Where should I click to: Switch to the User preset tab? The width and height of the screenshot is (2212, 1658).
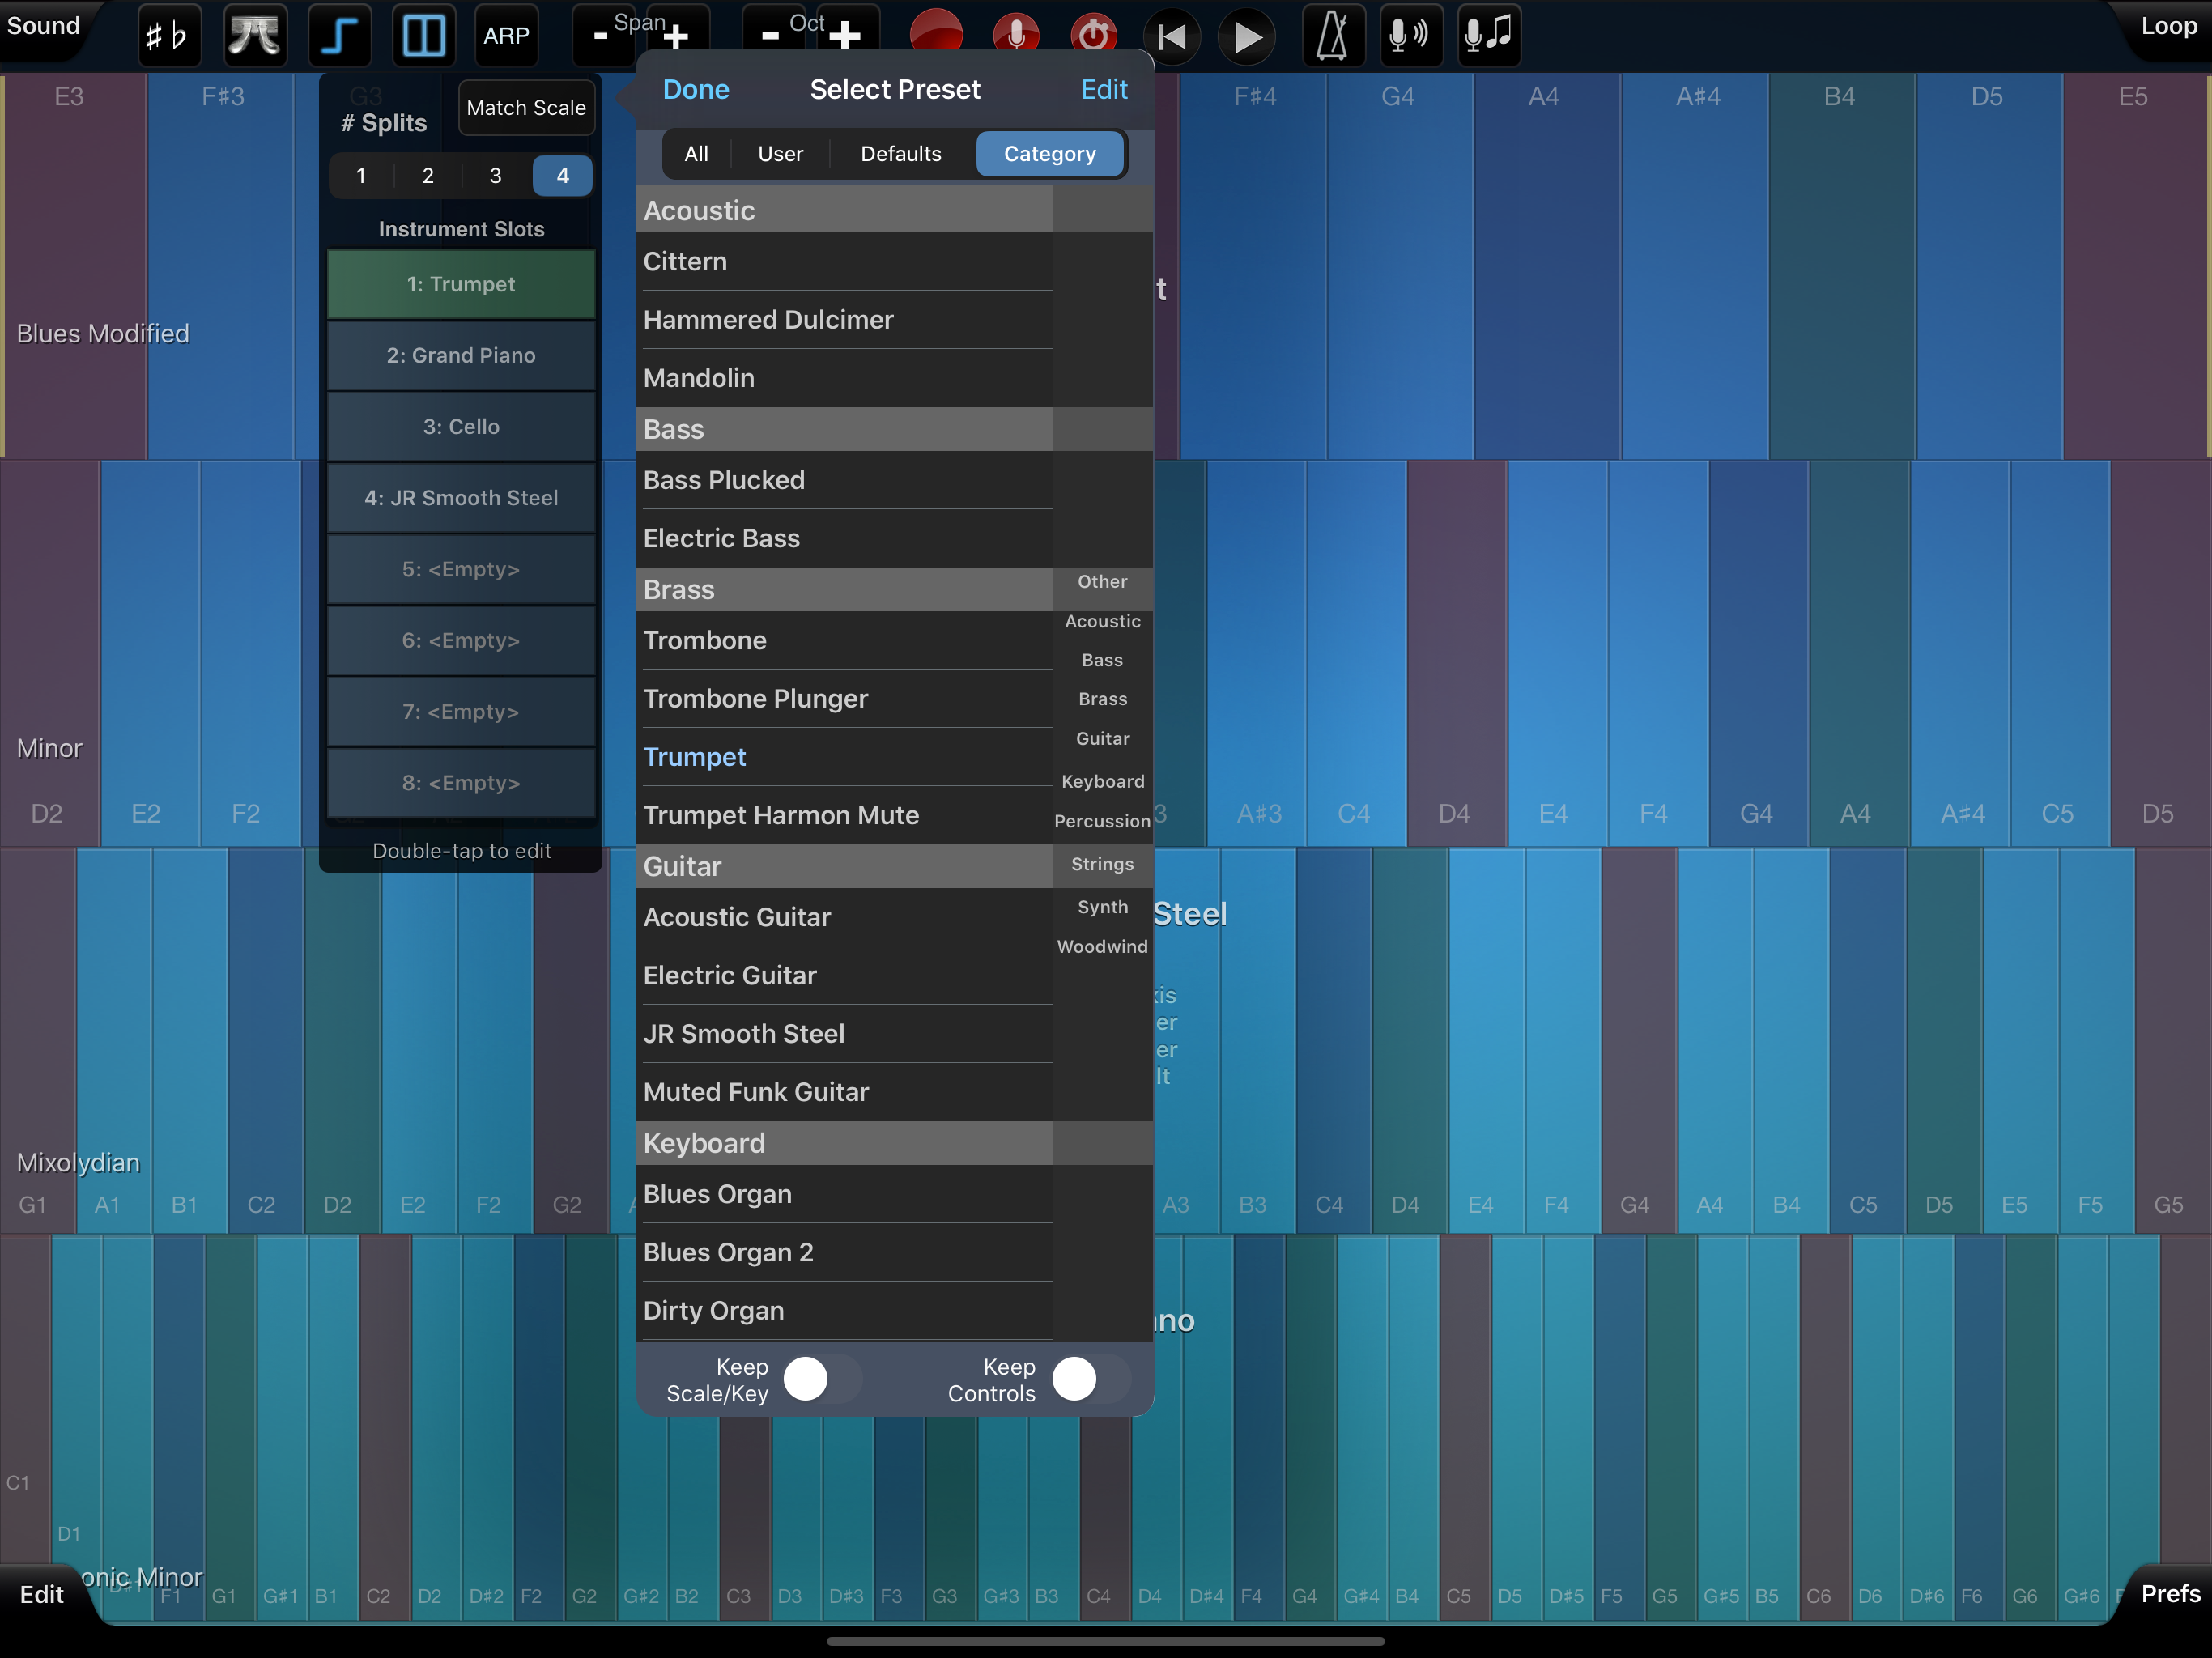(x=780, y=154)
